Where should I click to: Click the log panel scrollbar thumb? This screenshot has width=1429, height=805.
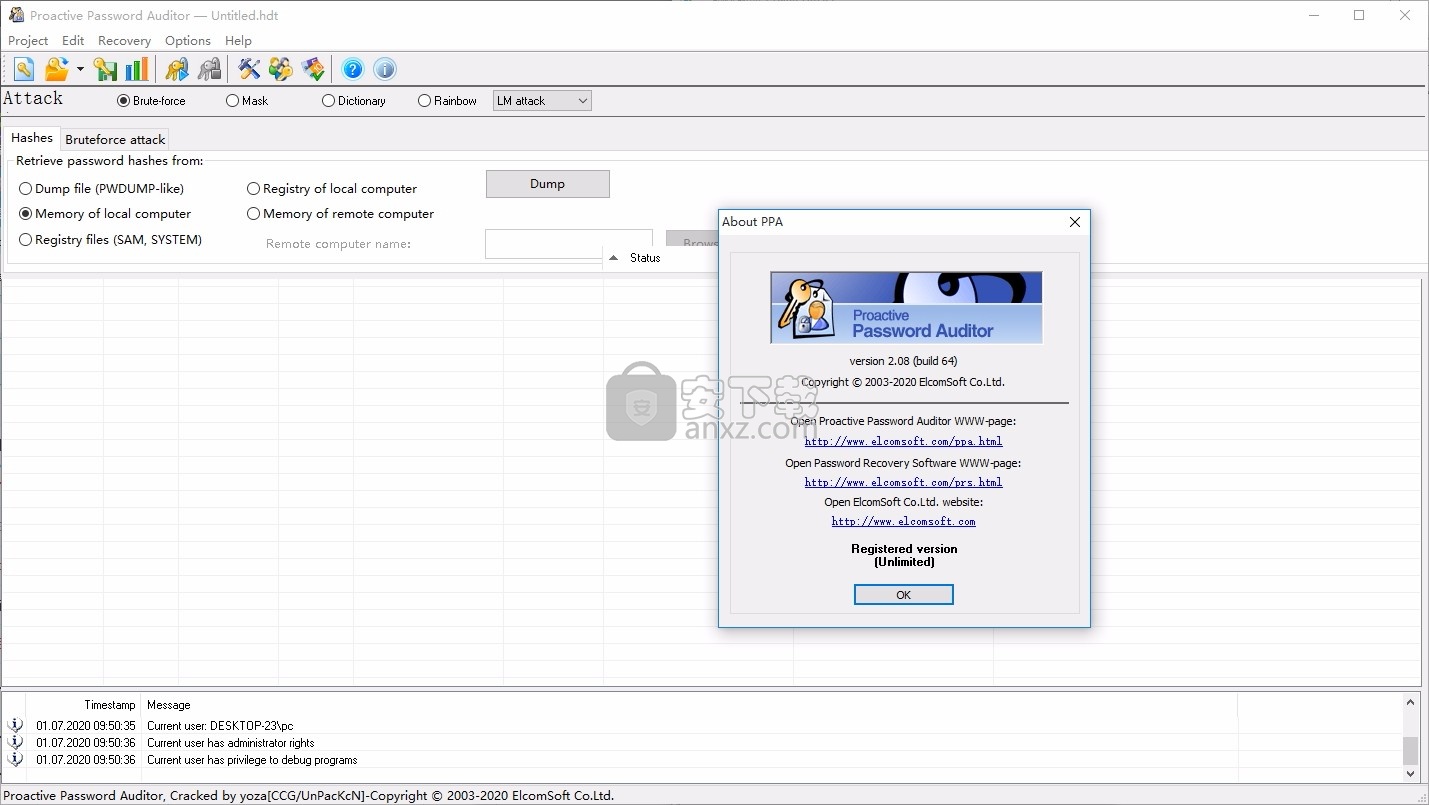tap(1411, 750)
